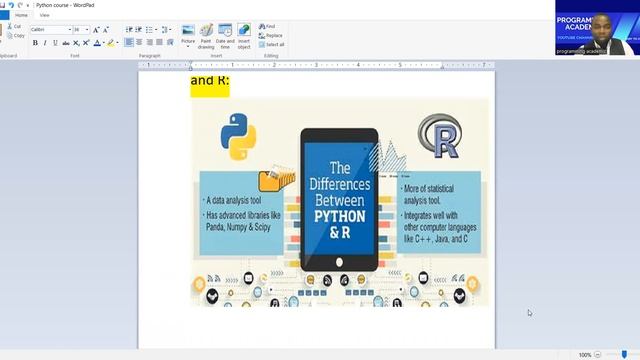The image size is (640, 360).
Task: Click Select all in the Editing group
Action: click(271, 44)
